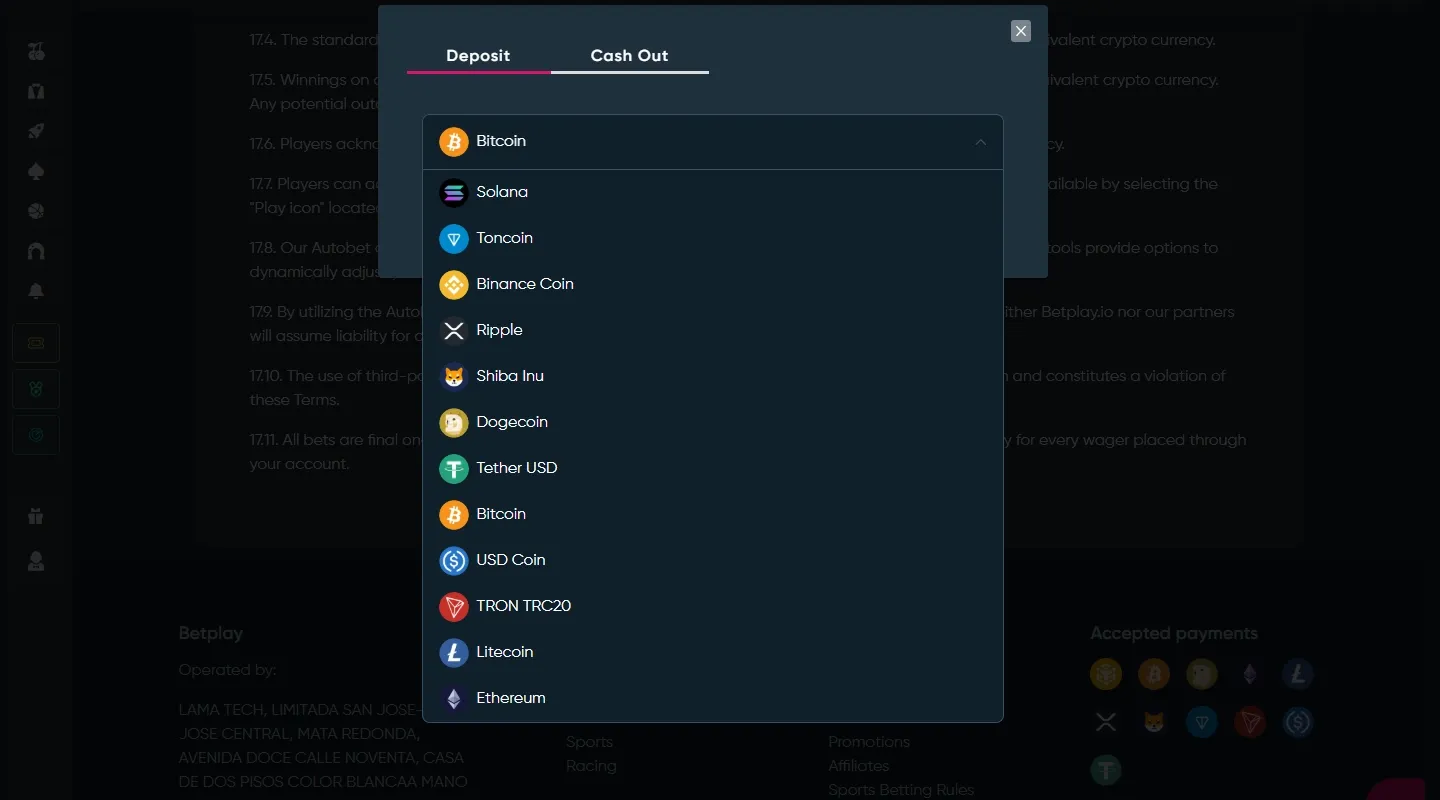This screenshot has height=800, width=1440.
Task: Open the live dealer vest icon in sidebar
Action: tap(36, 92)
